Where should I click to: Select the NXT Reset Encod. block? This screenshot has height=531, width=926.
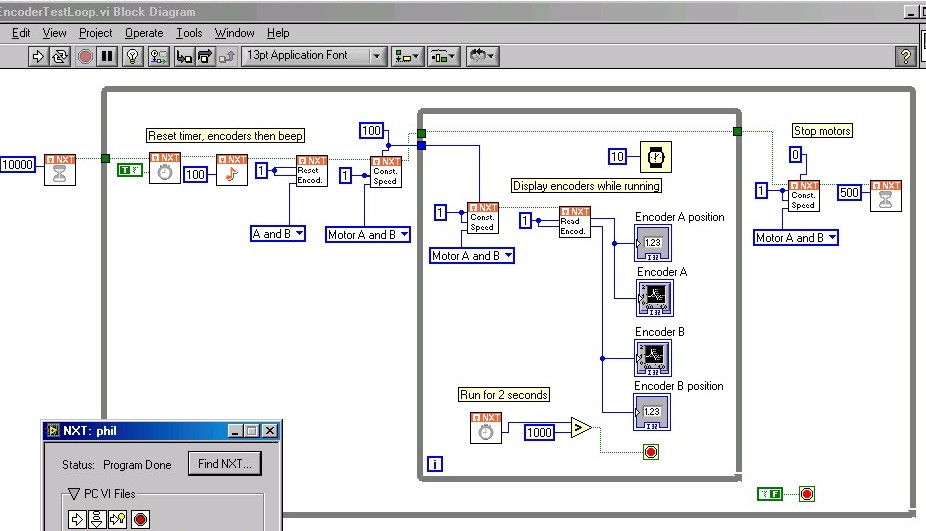(x=311, y=171)
